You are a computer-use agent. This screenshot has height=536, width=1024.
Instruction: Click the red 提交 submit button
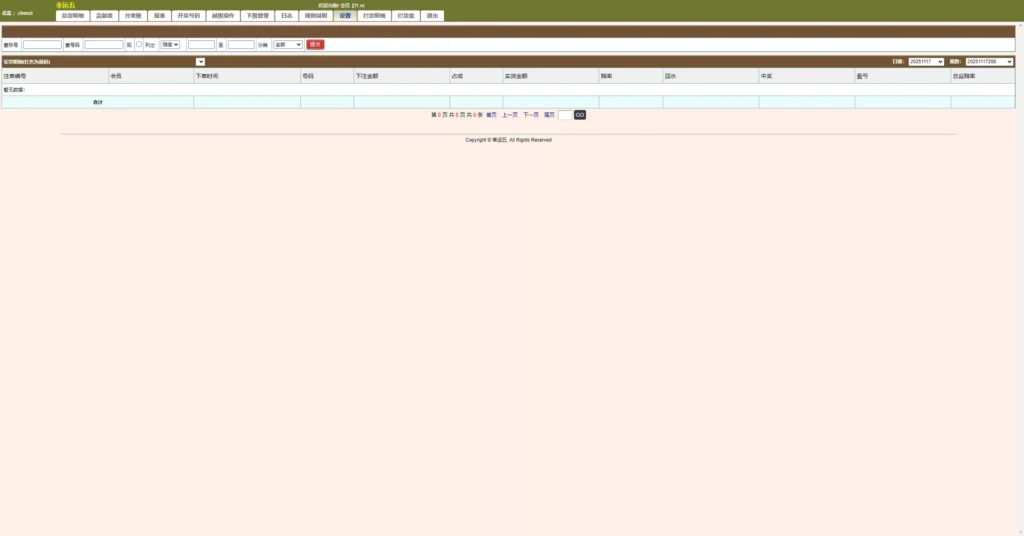315,45
